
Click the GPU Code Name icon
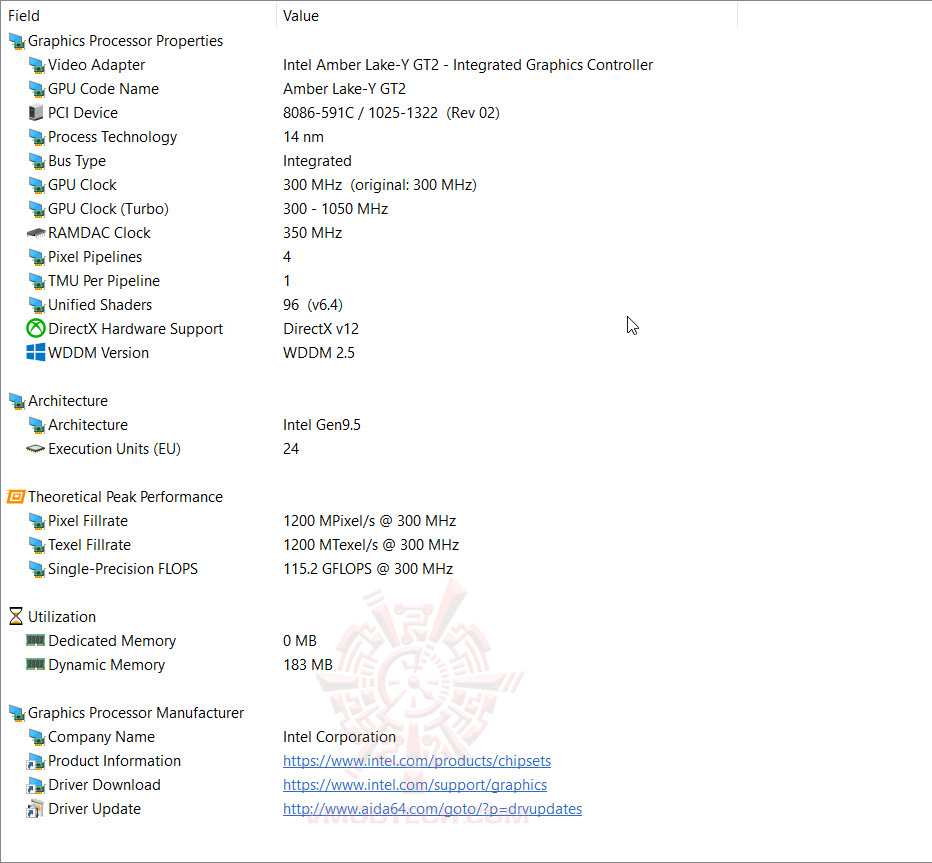coord(36,89)
